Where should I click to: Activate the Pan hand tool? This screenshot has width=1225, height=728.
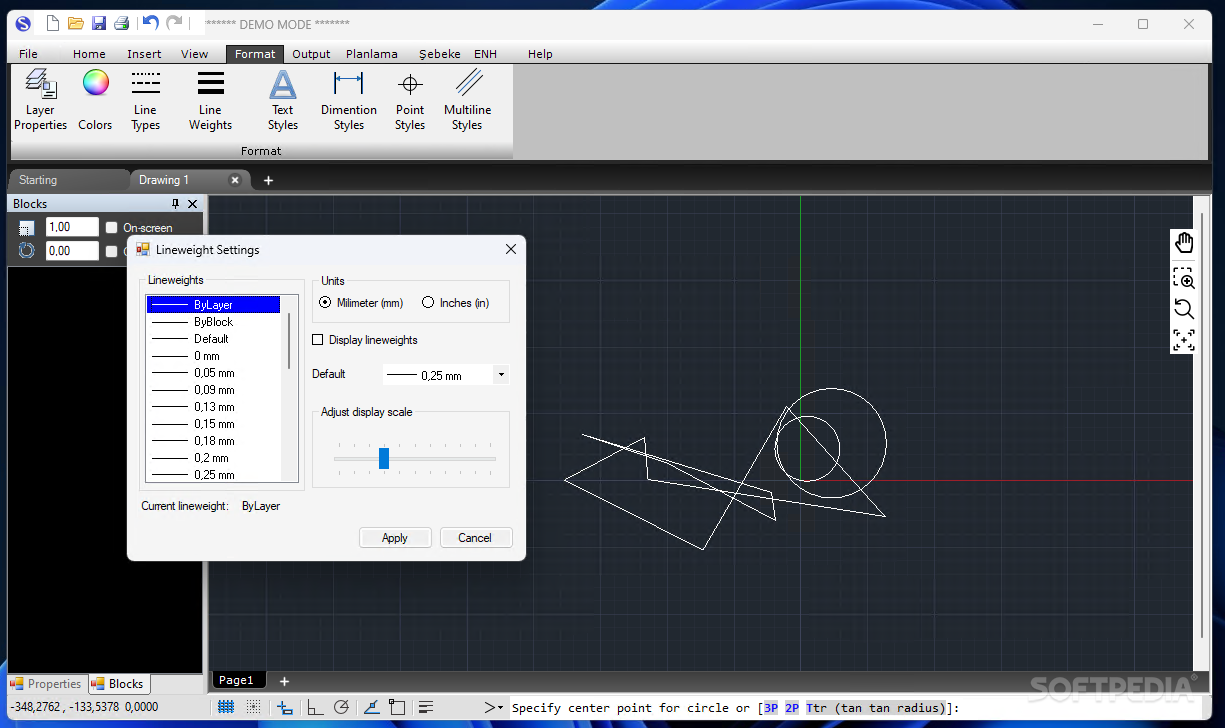(1184, 243)
